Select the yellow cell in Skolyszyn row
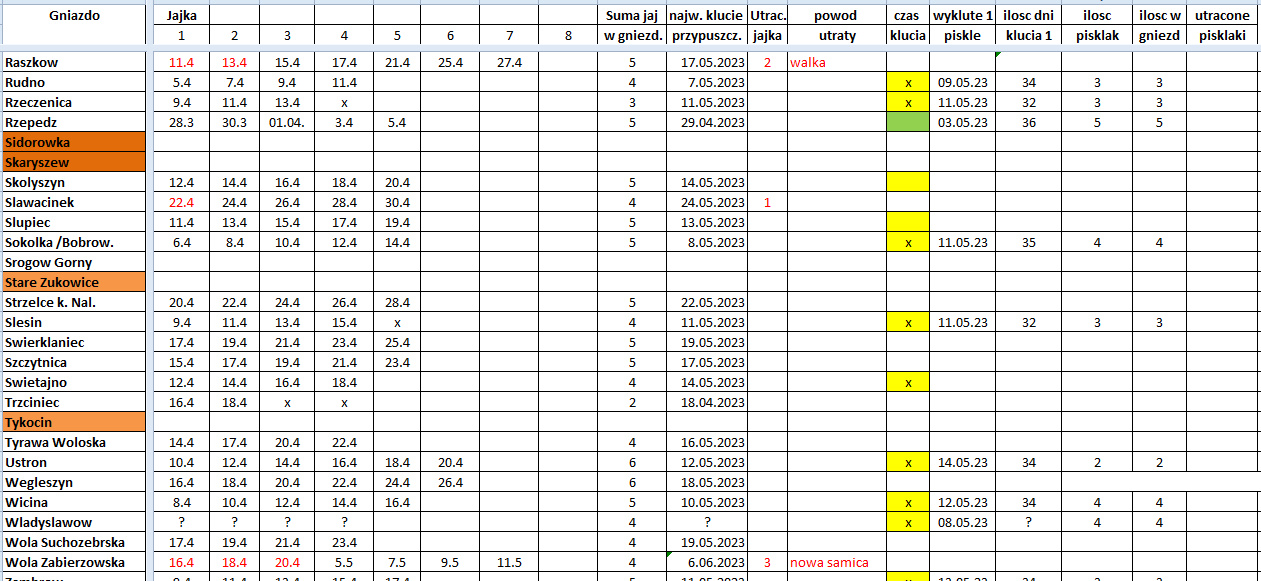This screenshot has height=581, width=1261. click(x=908, y=182)
